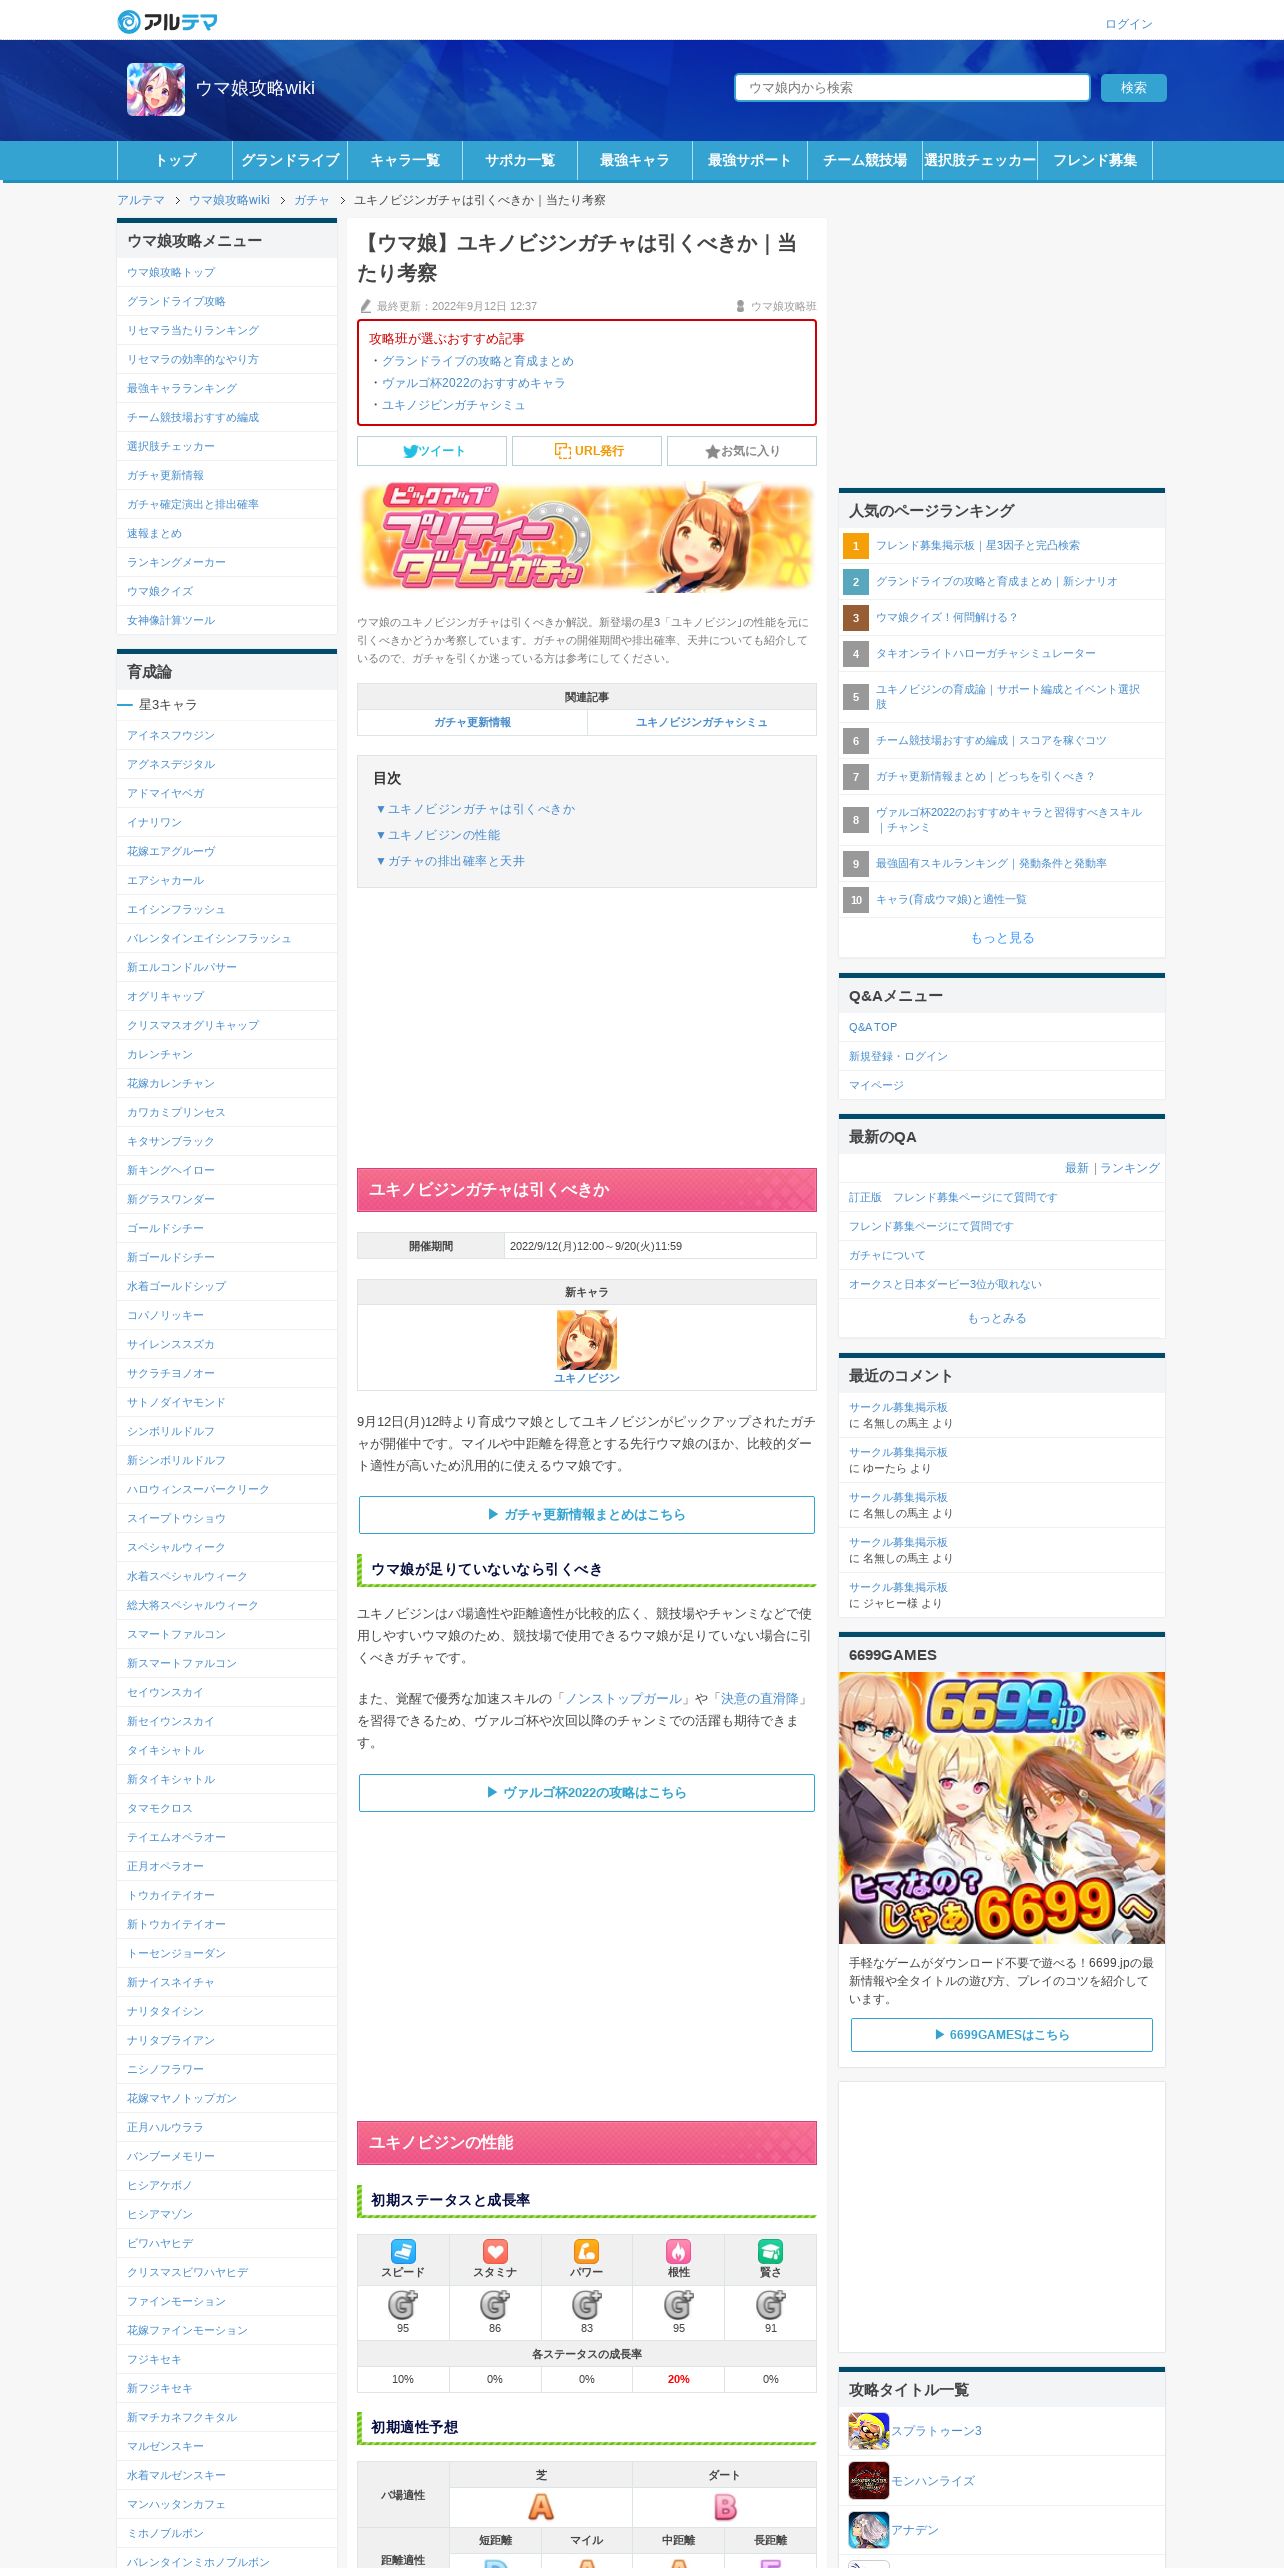Viewport: 1284px width, 2568px height.
Task: Open the 選択肢チェッカー navigation tab
Action: tap(980, 160)
